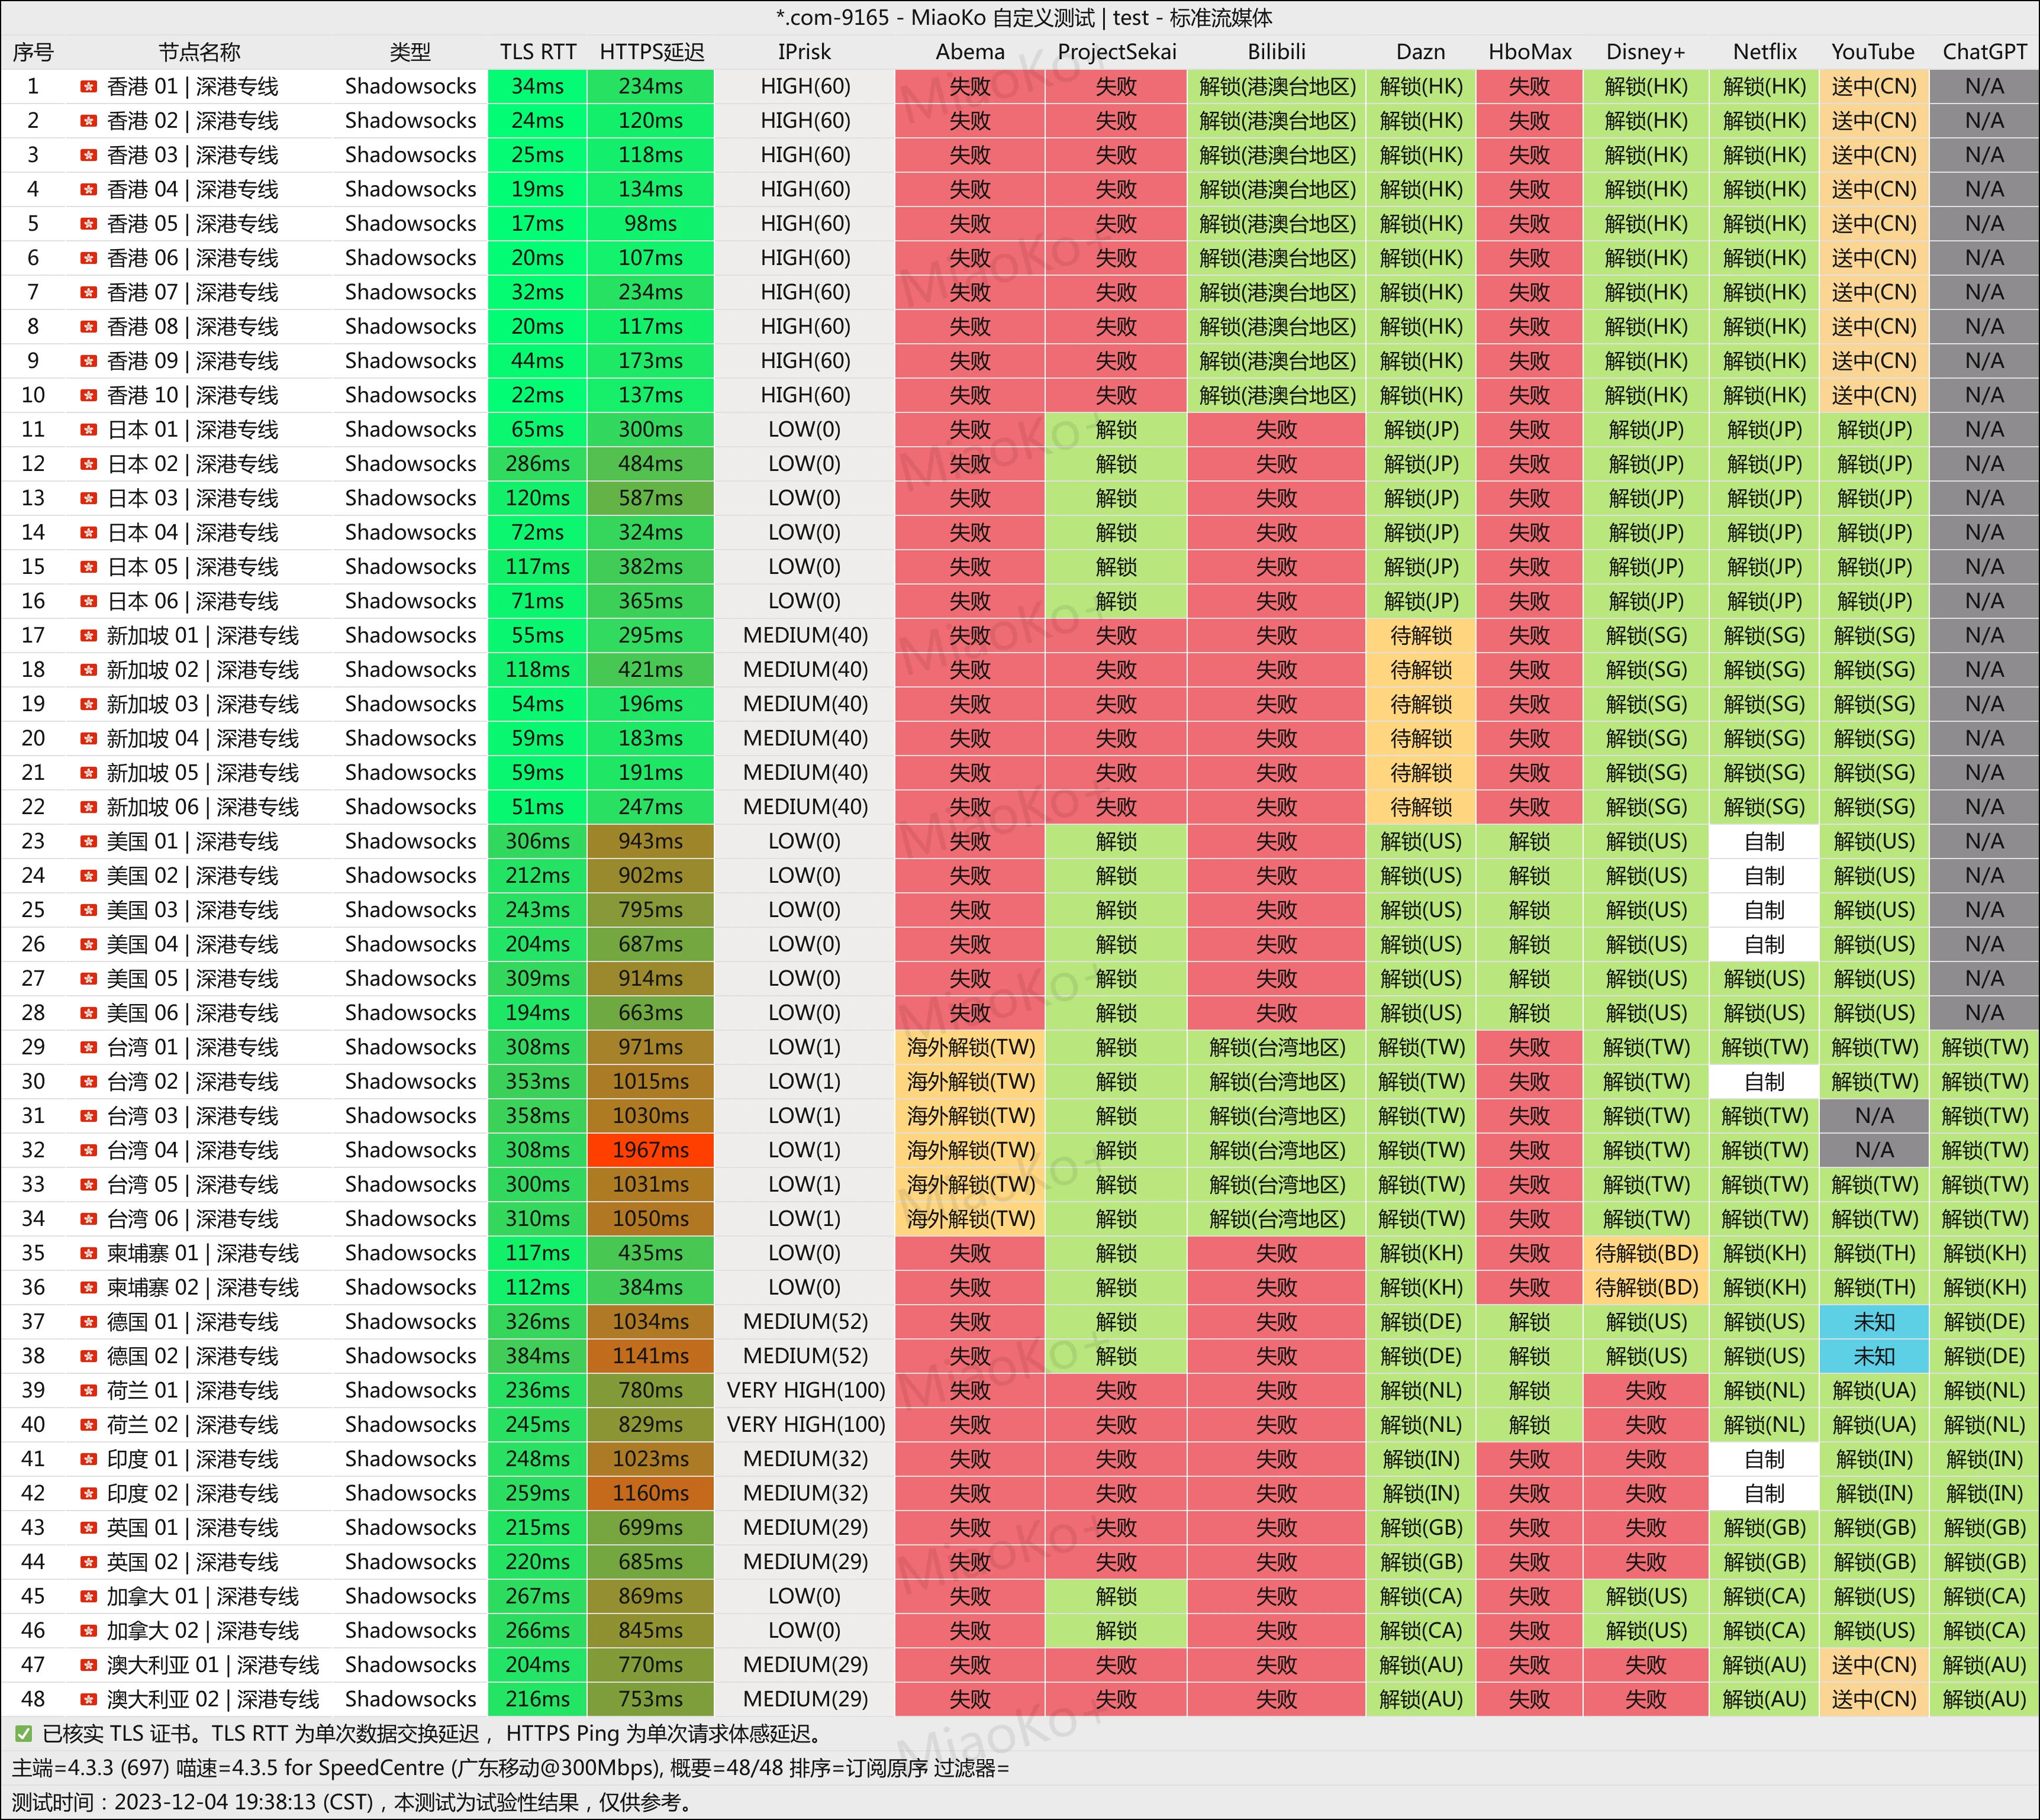Click the flag icon beside 美国 06
This screenshot has height=1820, width=2040.
pyautogui.click(x=88, y=1013)
